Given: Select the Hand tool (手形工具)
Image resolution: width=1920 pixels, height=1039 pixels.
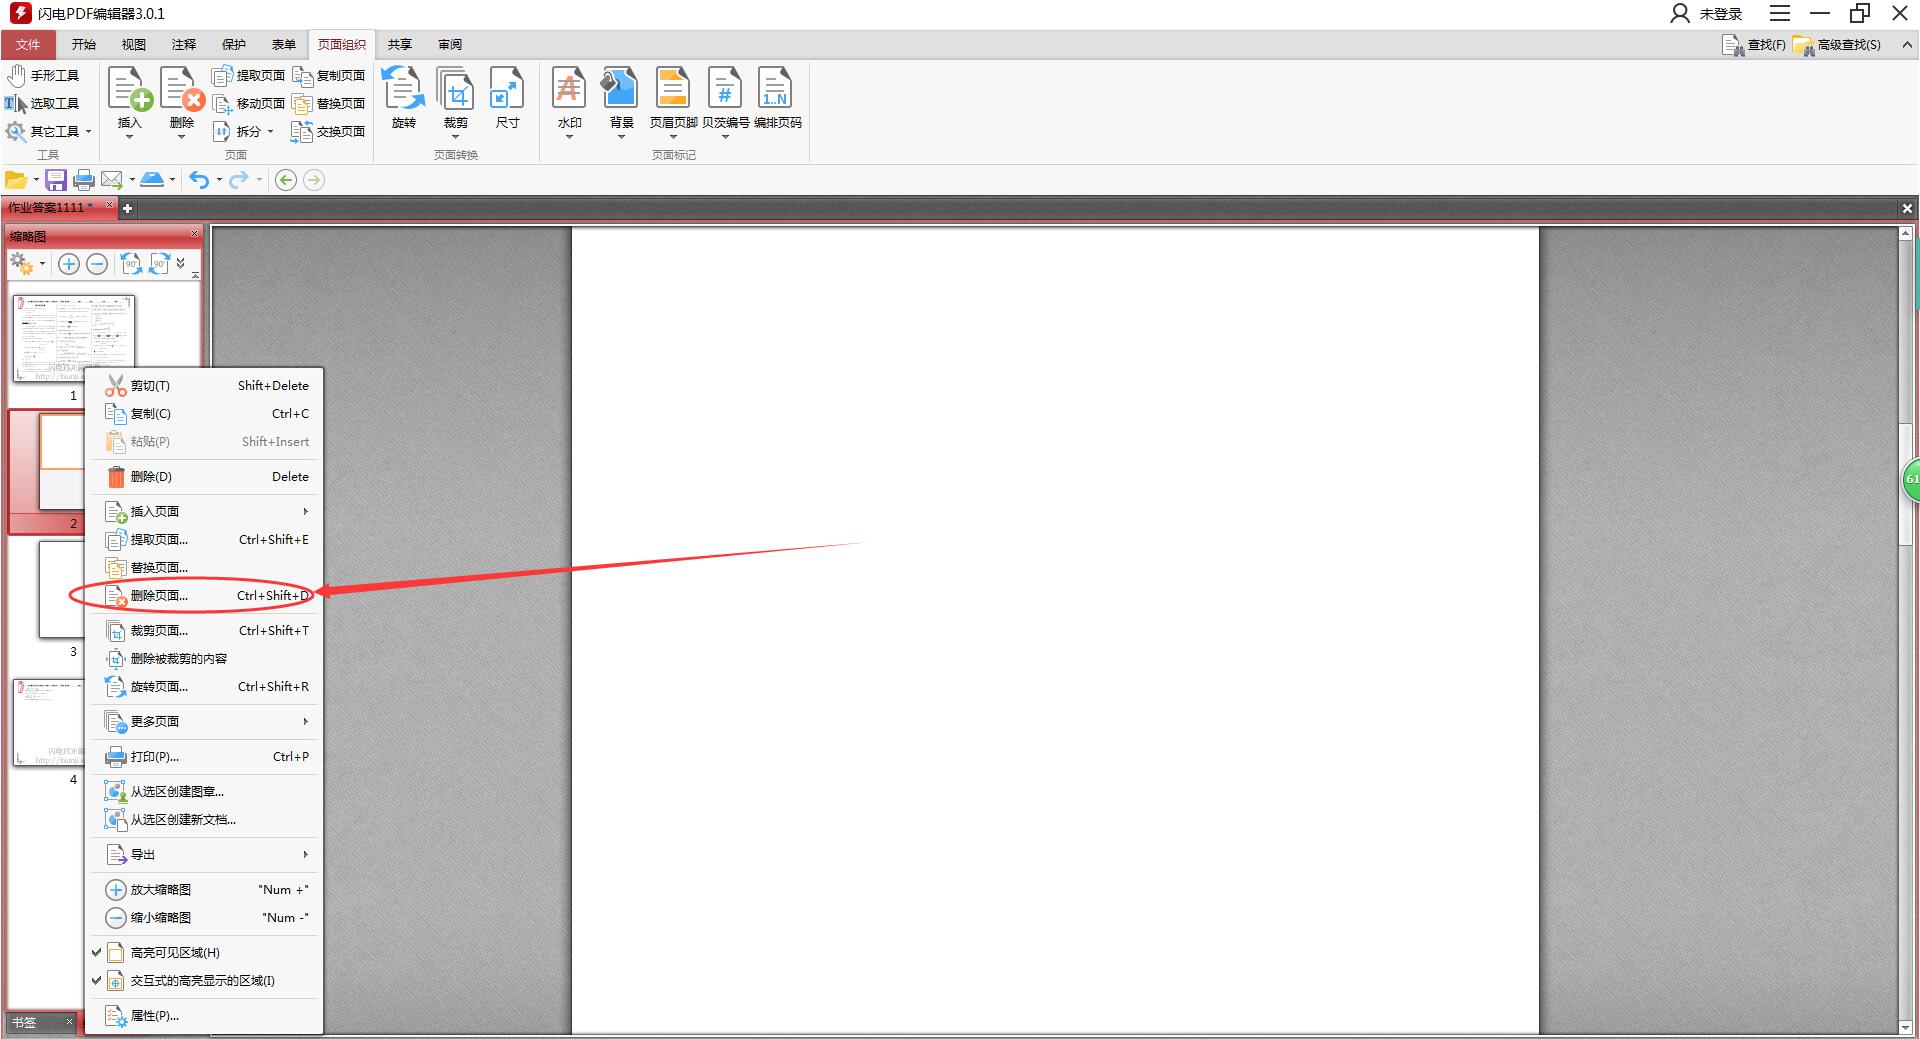Looking at the screenshot, I should tap(43, 76).
